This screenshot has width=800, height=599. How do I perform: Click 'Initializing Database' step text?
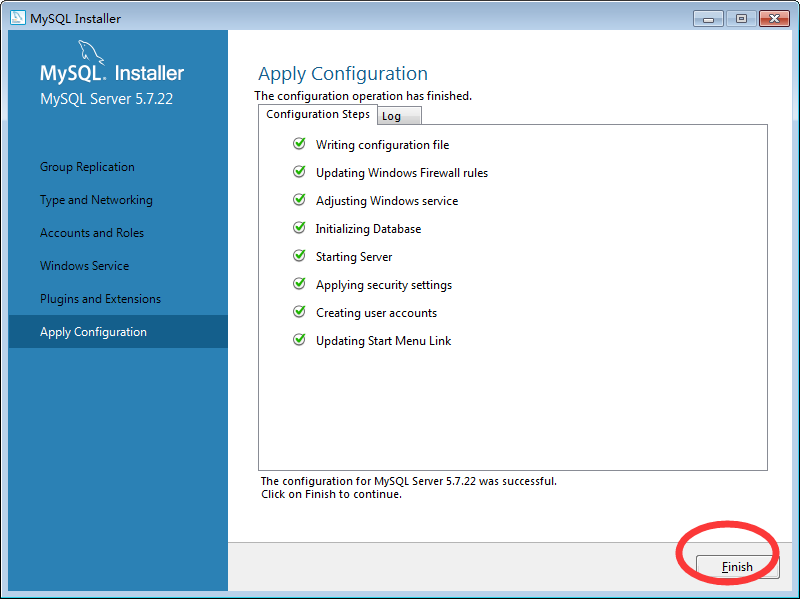click(368, 229)
